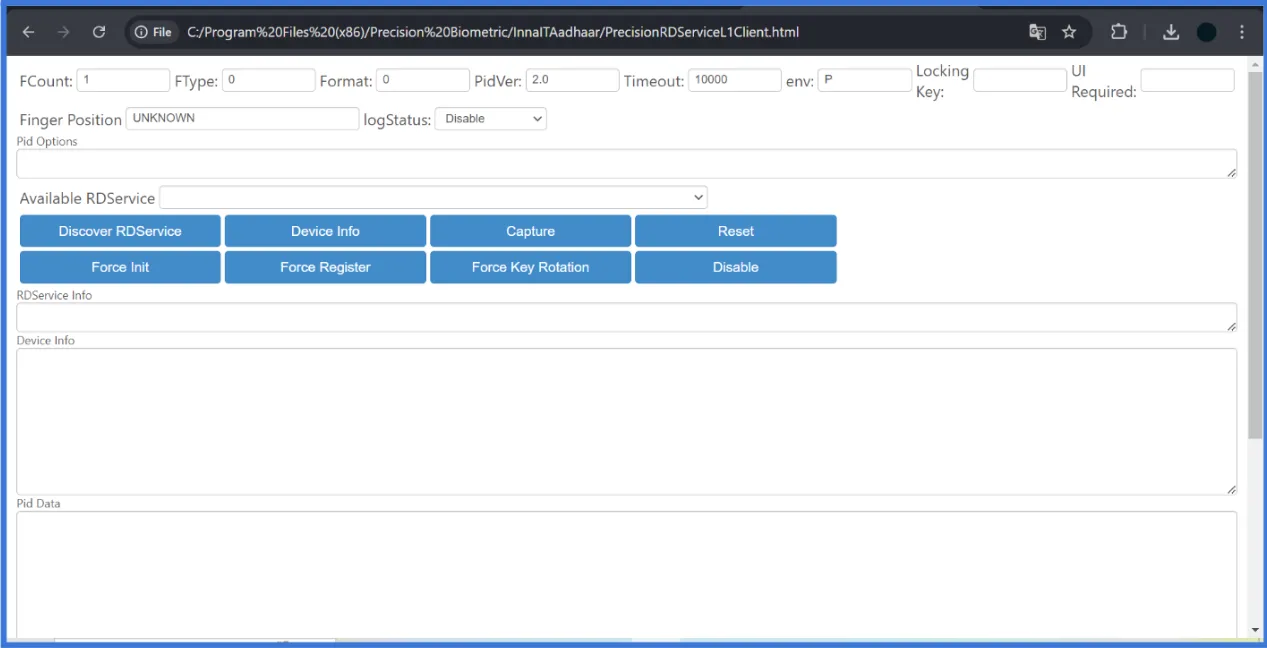Click the Force Key Rotation button
This screenshot has width=1267, height=648.
pyautogui.click(x=530, y=267)
